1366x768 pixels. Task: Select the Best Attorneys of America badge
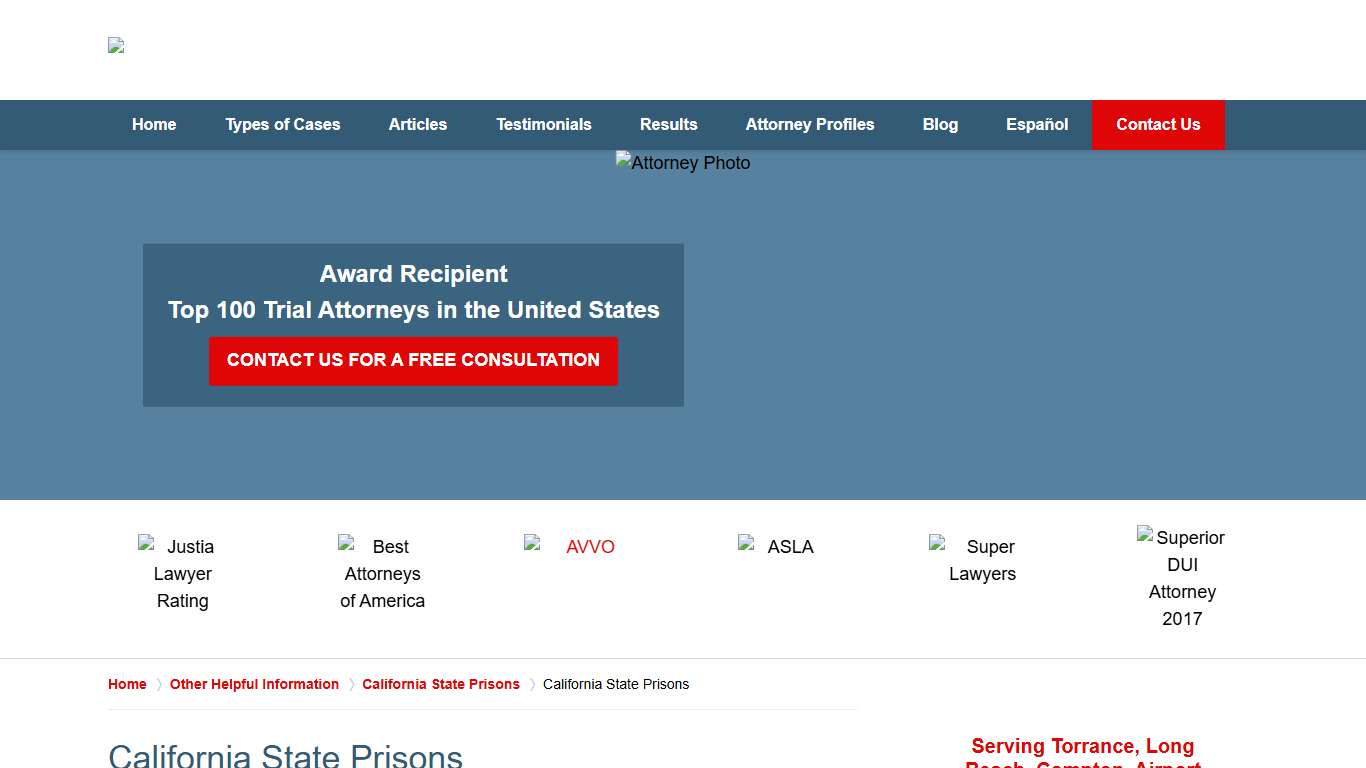(x=382, y=573)
